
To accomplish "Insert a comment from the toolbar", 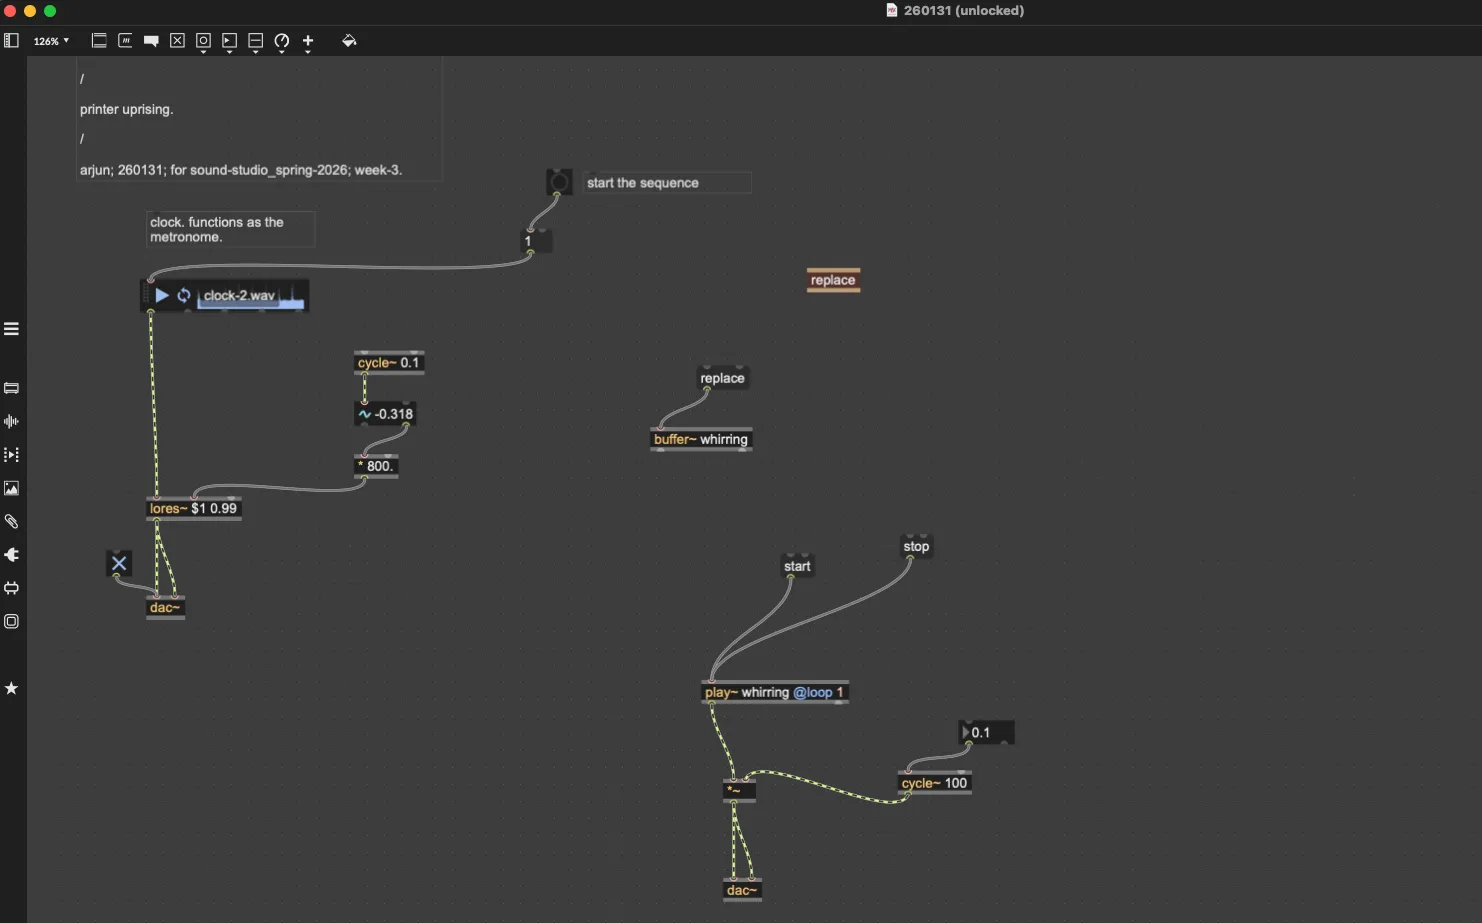I will [151, 41].
